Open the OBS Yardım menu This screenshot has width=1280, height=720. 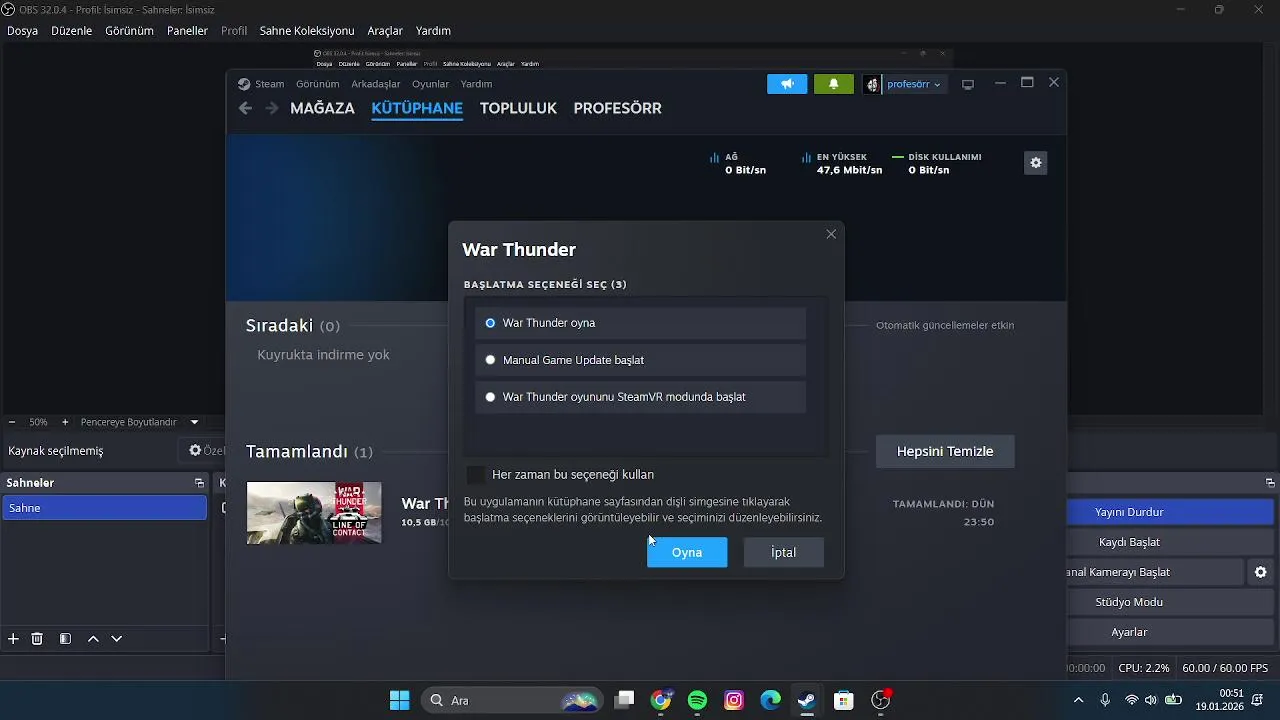pos(433,31)
